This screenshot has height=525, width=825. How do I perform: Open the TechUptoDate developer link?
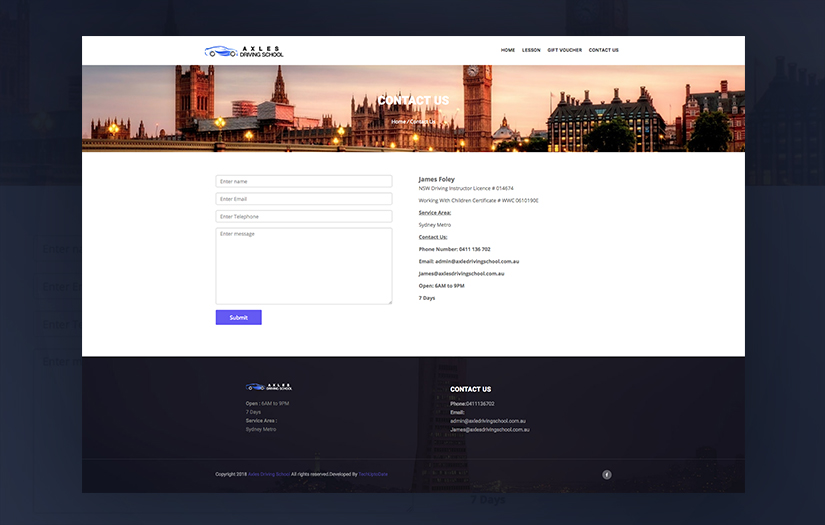point(373,474)
